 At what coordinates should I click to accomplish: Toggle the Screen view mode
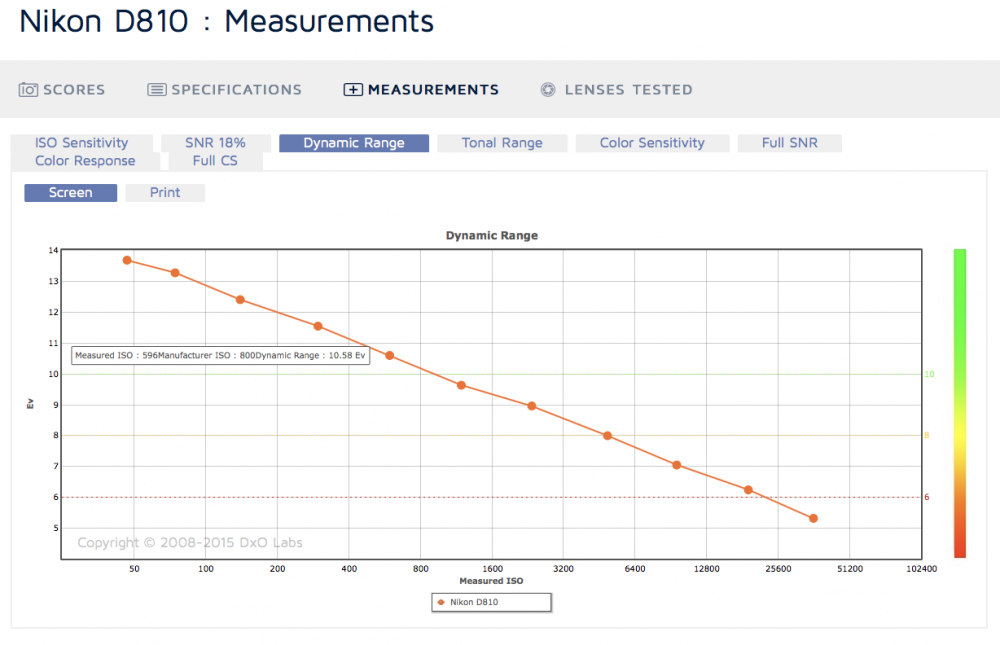(71, 193)
